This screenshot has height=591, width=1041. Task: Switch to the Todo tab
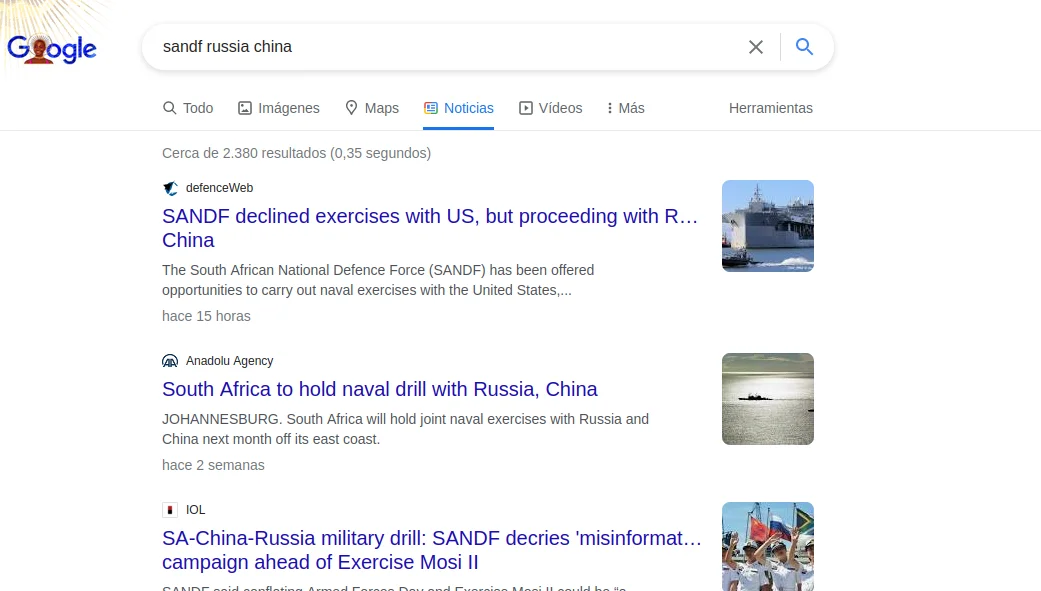click(188, 108)
